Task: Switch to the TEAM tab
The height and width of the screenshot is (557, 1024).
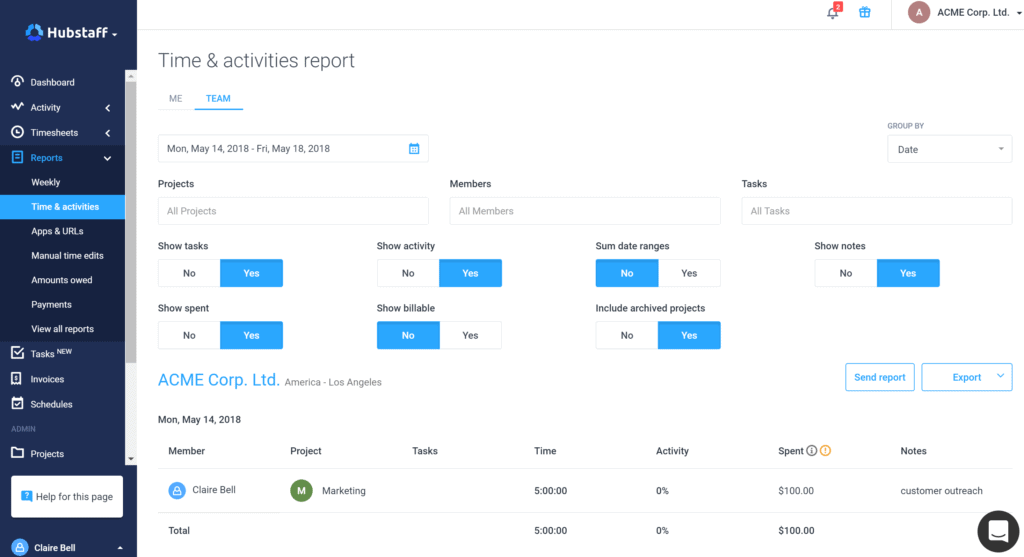Action: click(218, 99)
